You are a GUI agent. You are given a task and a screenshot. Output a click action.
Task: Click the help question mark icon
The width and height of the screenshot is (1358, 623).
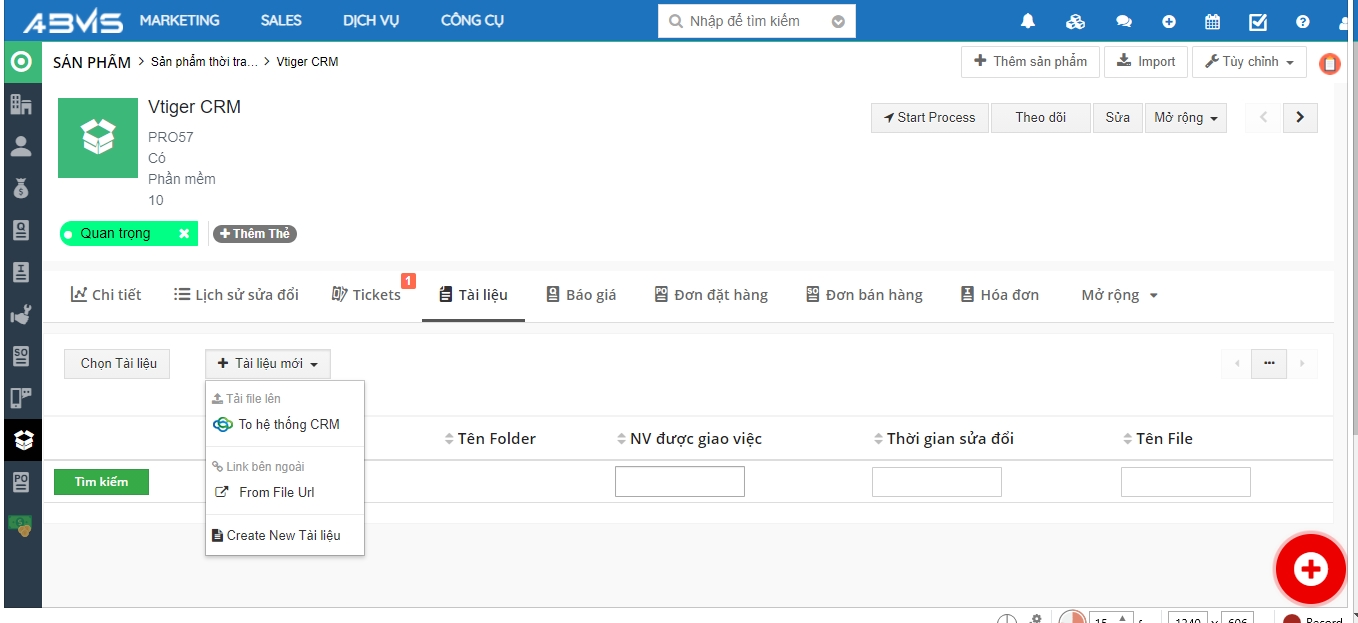(x=1302, y=21)
